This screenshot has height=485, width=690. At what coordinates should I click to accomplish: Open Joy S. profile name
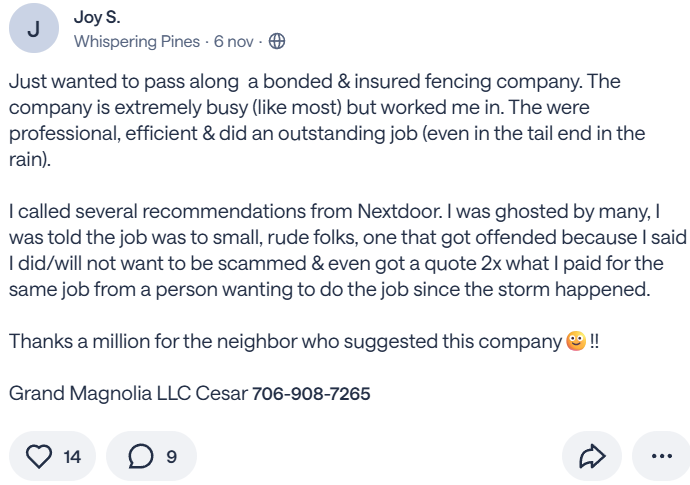pos(95,18)
